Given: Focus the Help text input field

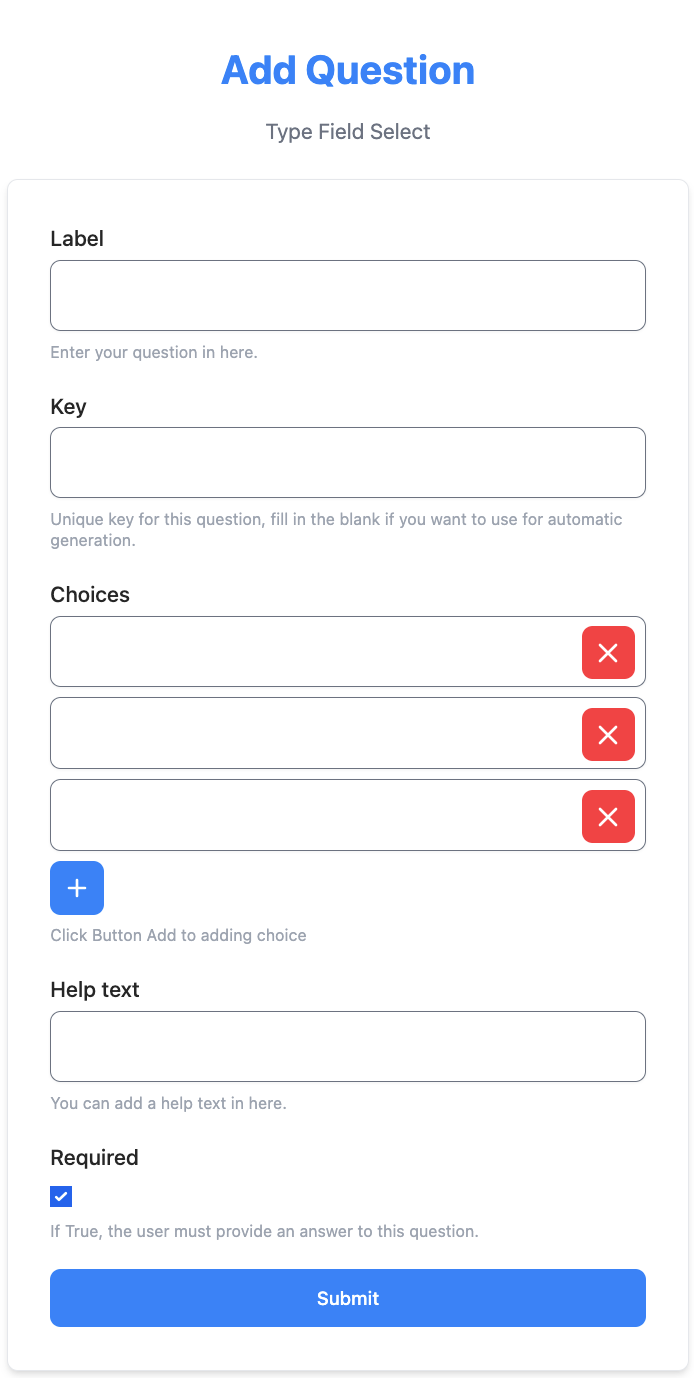Looking at the screenshot, I should click(x=348, y=1046).
